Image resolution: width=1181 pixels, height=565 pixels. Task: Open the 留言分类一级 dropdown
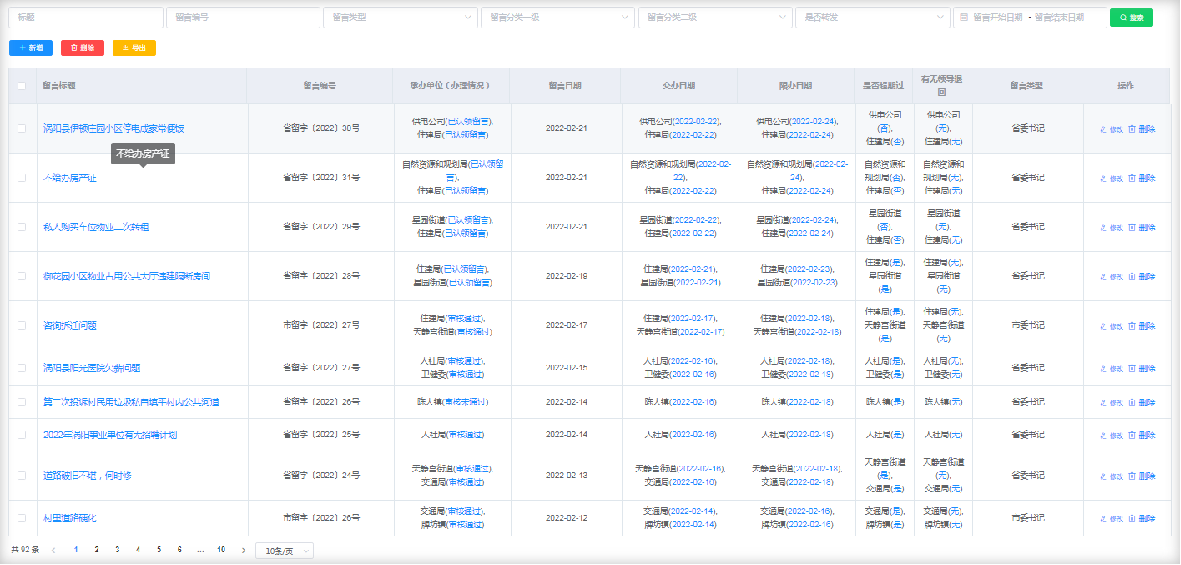[x=557, y=17]
